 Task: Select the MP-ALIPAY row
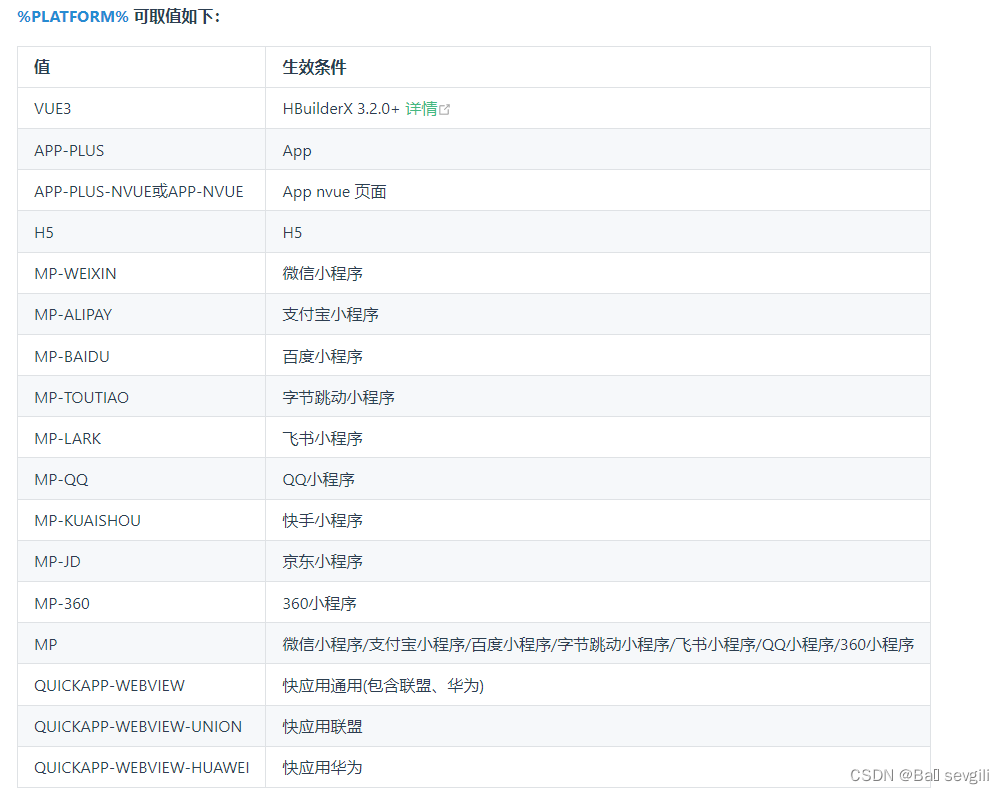(72, 314)
